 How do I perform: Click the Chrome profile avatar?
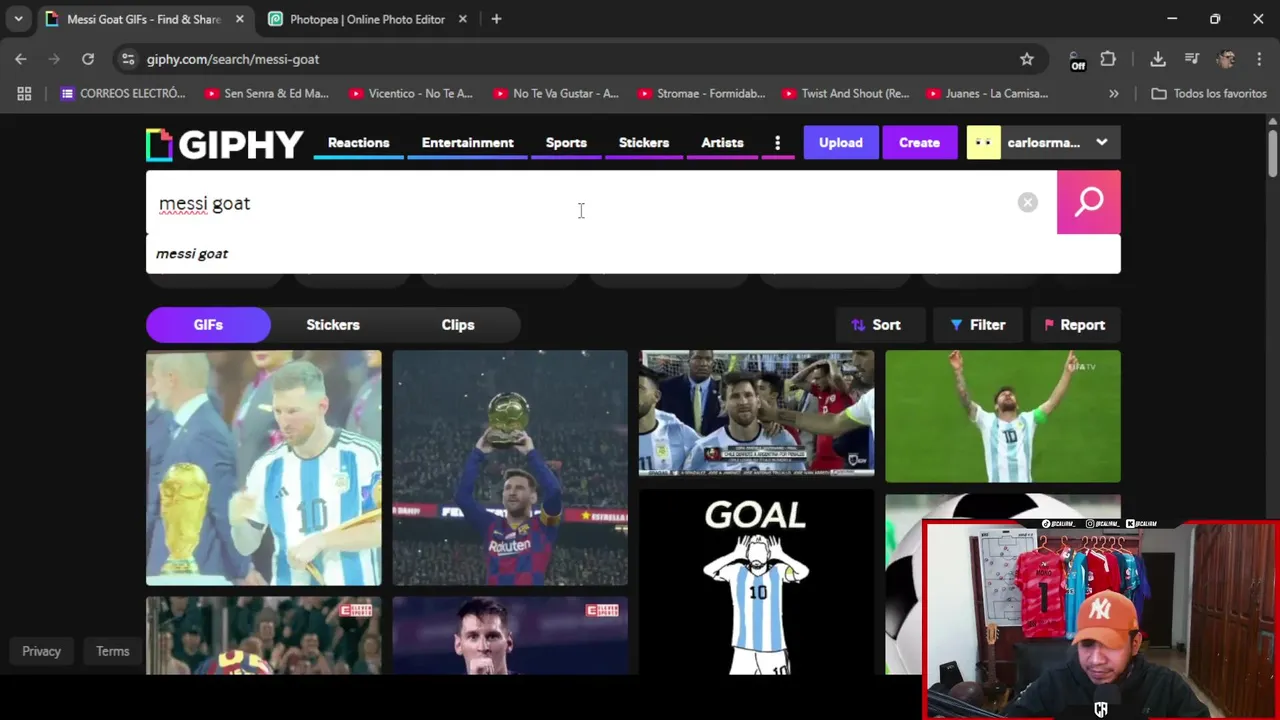click(x=1226, y=59)
